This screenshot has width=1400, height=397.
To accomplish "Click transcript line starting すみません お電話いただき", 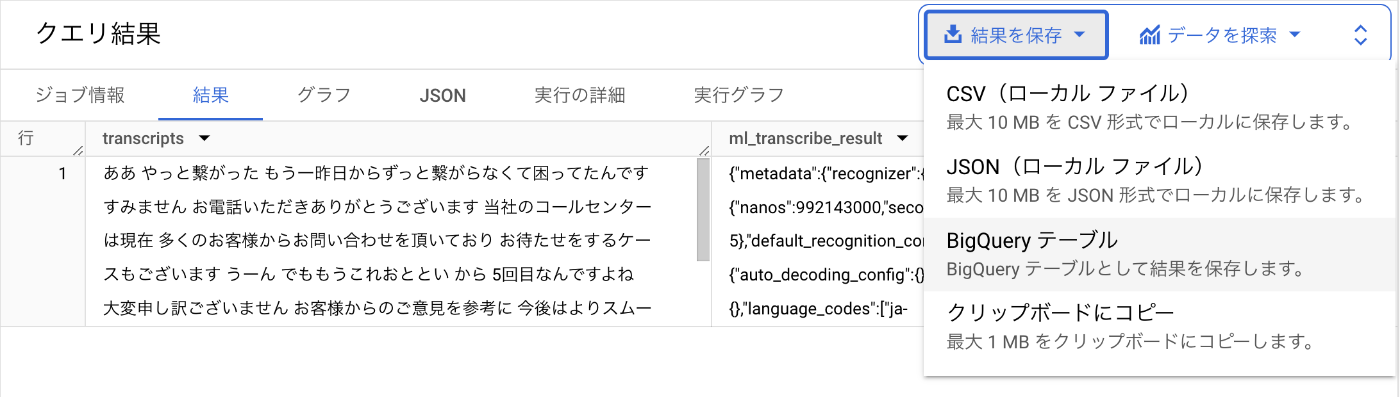I will [378, 208].
